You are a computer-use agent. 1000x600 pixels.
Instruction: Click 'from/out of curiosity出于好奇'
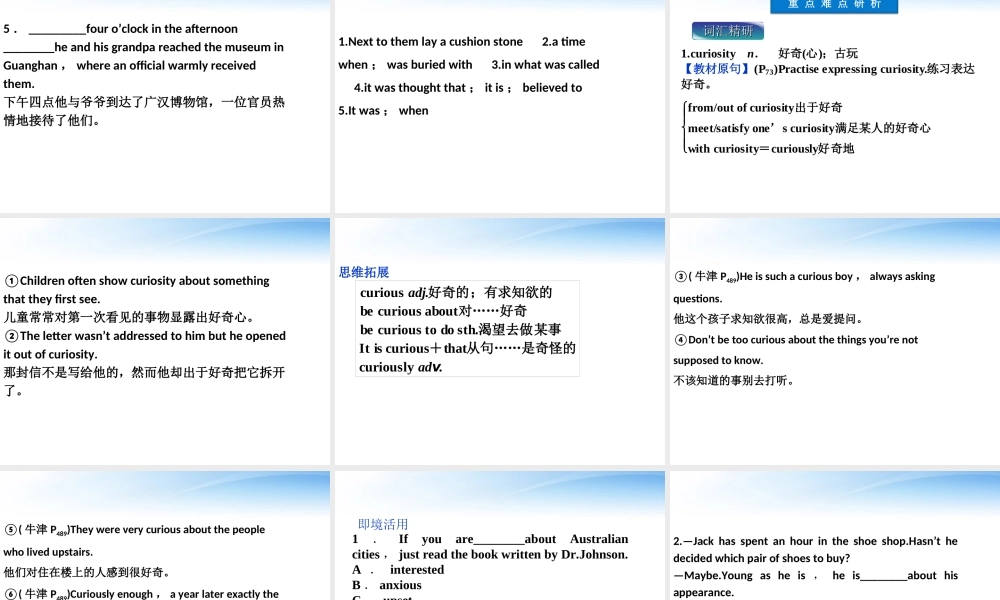(765, 107)
